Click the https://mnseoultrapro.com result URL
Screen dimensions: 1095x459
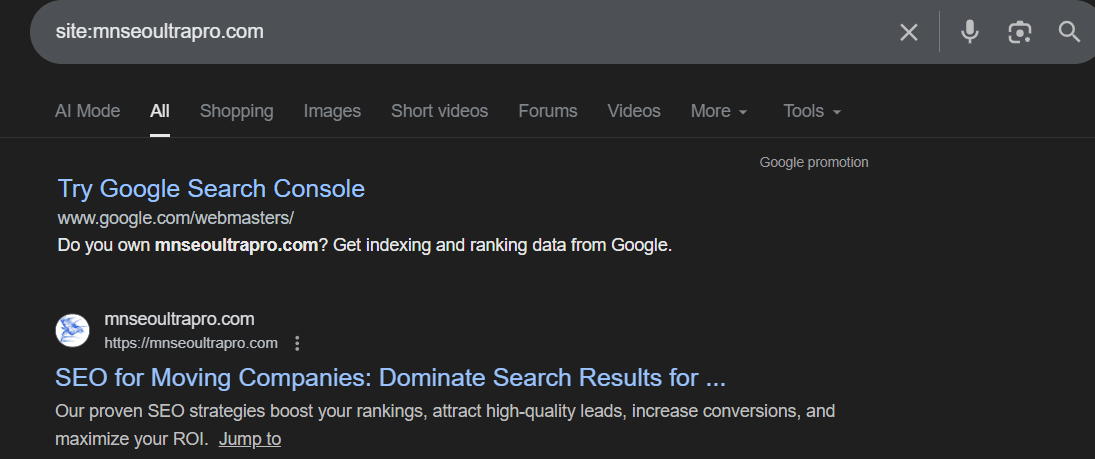tap(191, 343)
